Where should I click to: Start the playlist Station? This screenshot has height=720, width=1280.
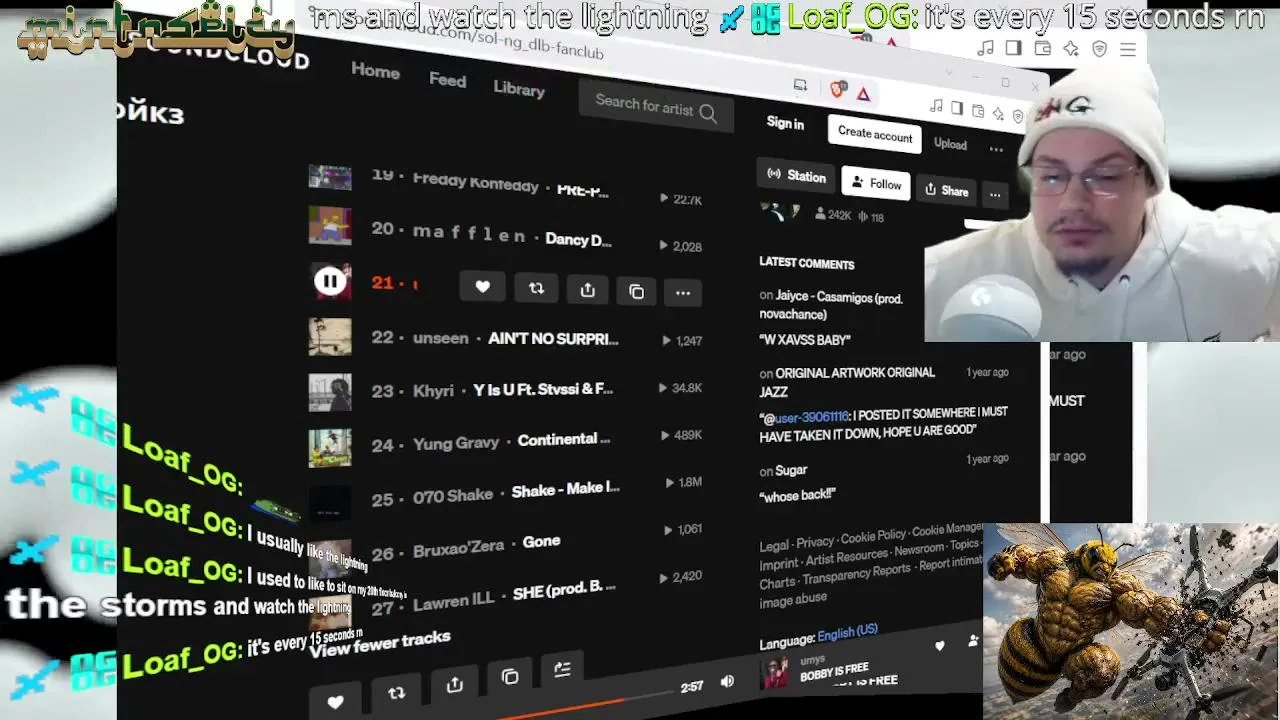[797, 176]
